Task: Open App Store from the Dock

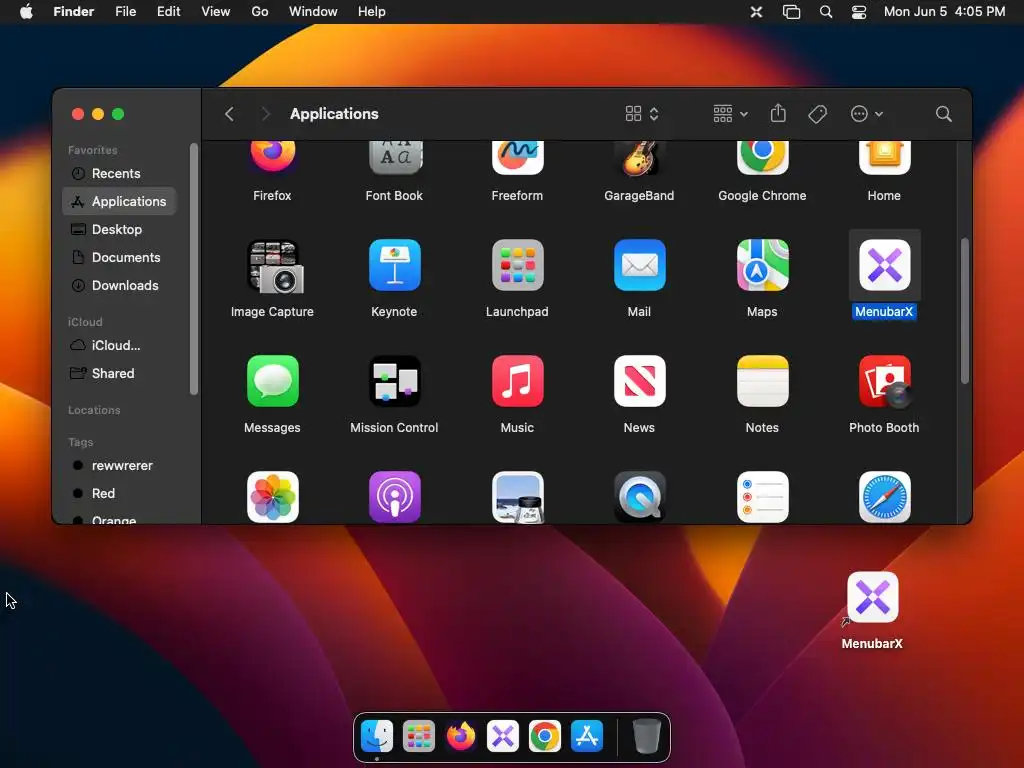Action: (x=586, y=737)
